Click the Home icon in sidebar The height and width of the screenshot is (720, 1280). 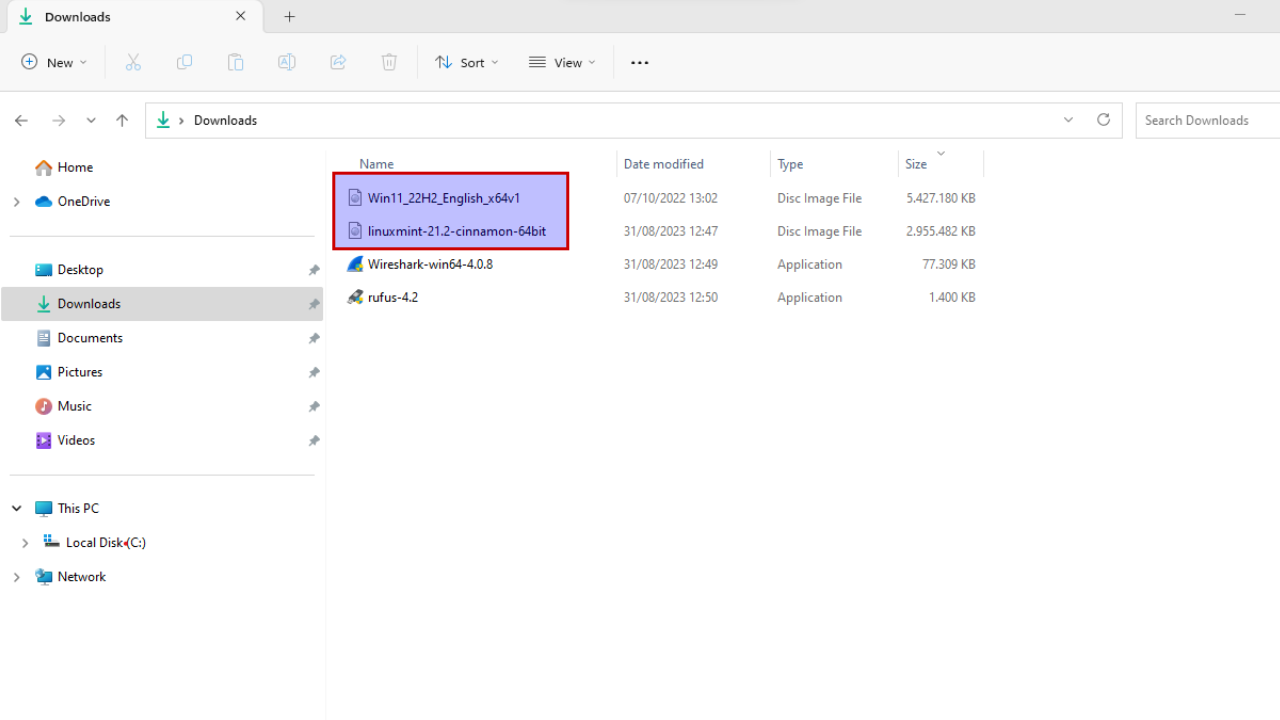pos(43,167)
